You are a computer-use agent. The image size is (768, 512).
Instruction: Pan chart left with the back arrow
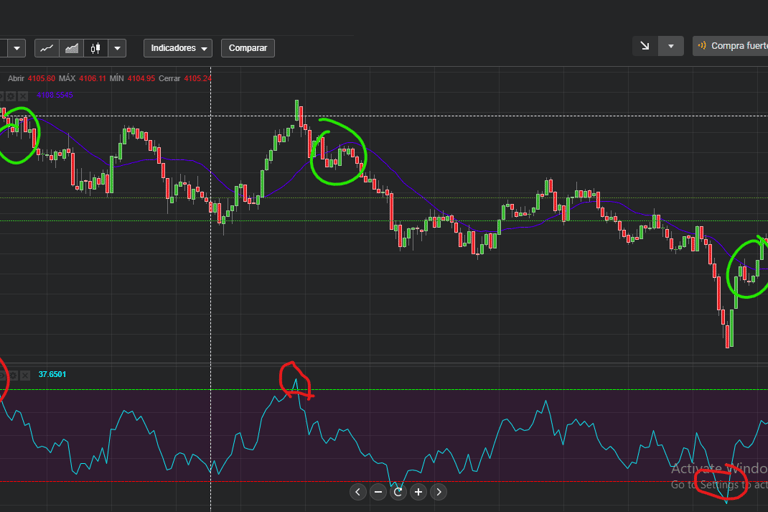[x=358, y=492]
